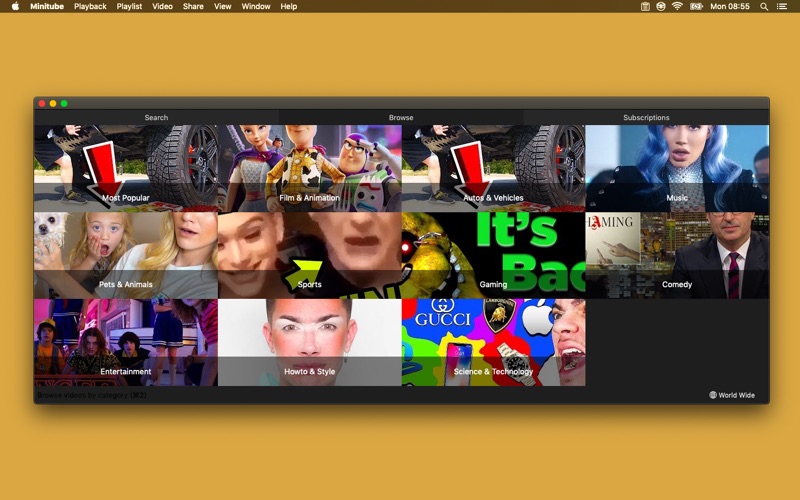Open Spotlight search magnifier icon
This screenshot has width=800, height=500.
point(765,6)
